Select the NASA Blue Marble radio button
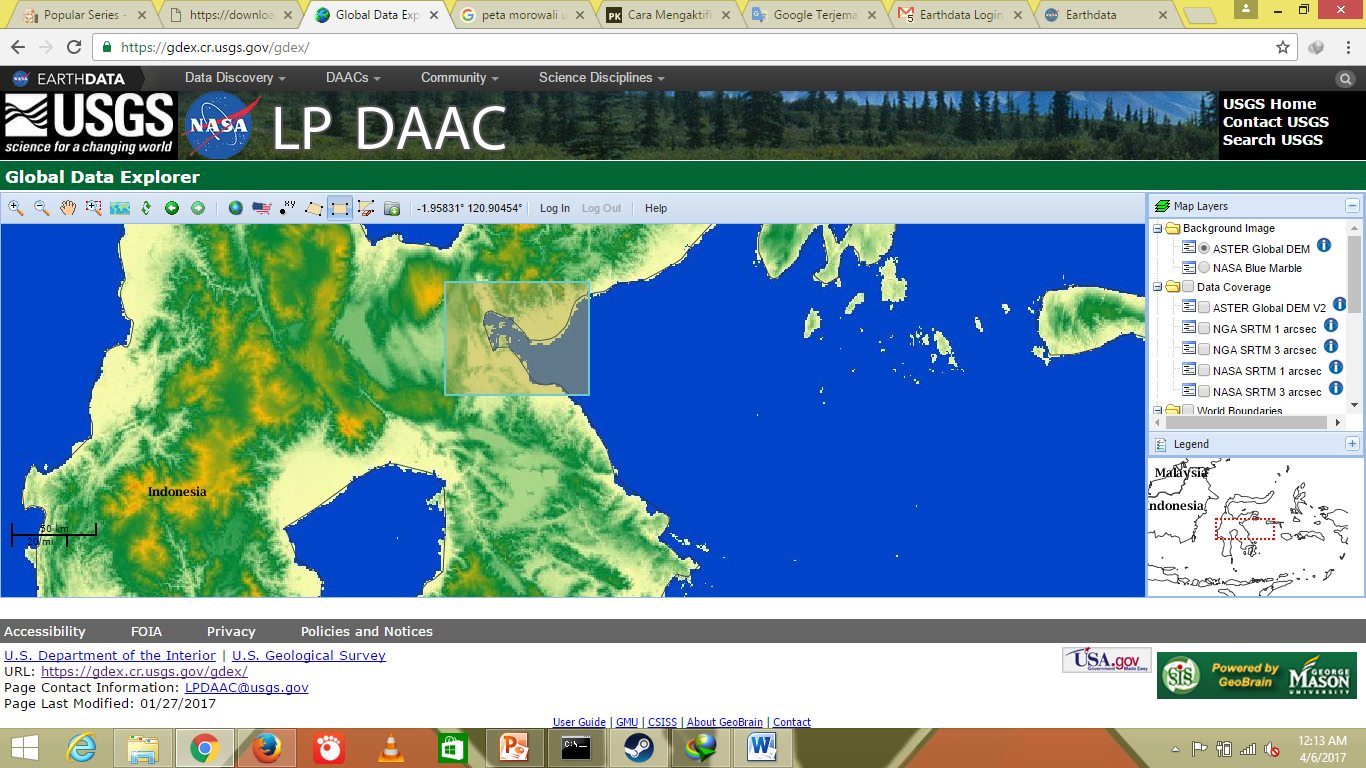This screenshot has width=1366, height=768. pos(1204,268)
